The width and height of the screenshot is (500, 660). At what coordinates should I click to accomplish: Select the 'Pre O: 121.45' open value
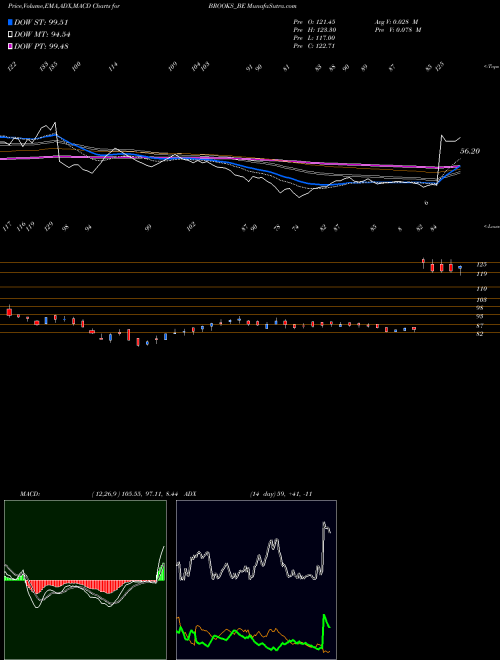click(x=314, y=22)
